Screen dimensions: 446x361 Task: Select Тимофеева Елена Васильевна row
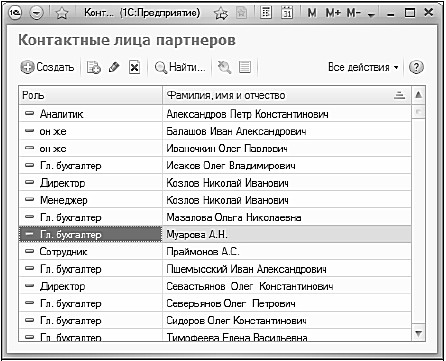point(215,336)
